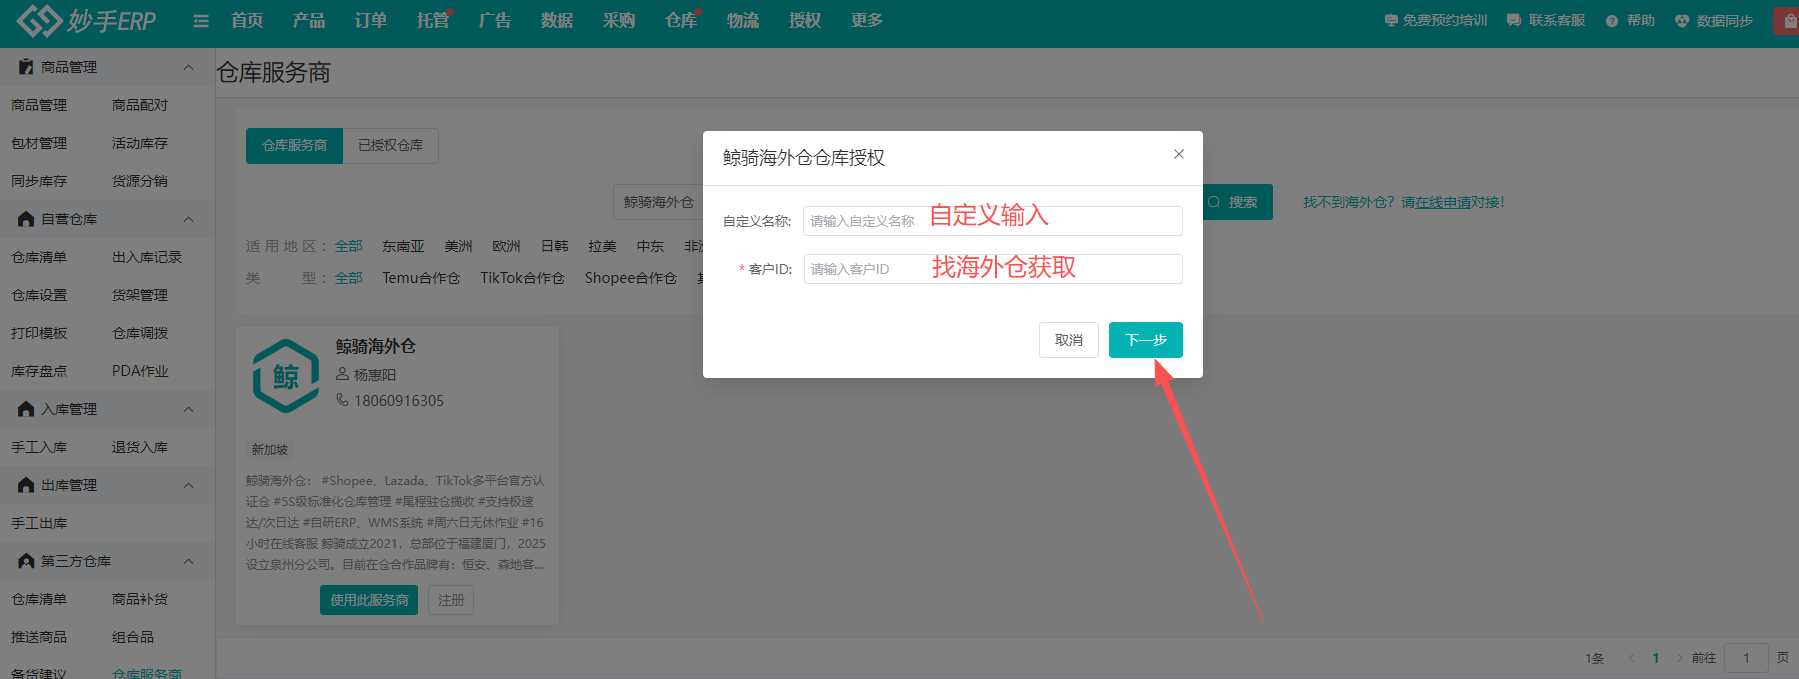The image size is (1799, 679).
Task: Click the 鲸骑海外仓 hexagon logo
Action: (x=286, y=376)
